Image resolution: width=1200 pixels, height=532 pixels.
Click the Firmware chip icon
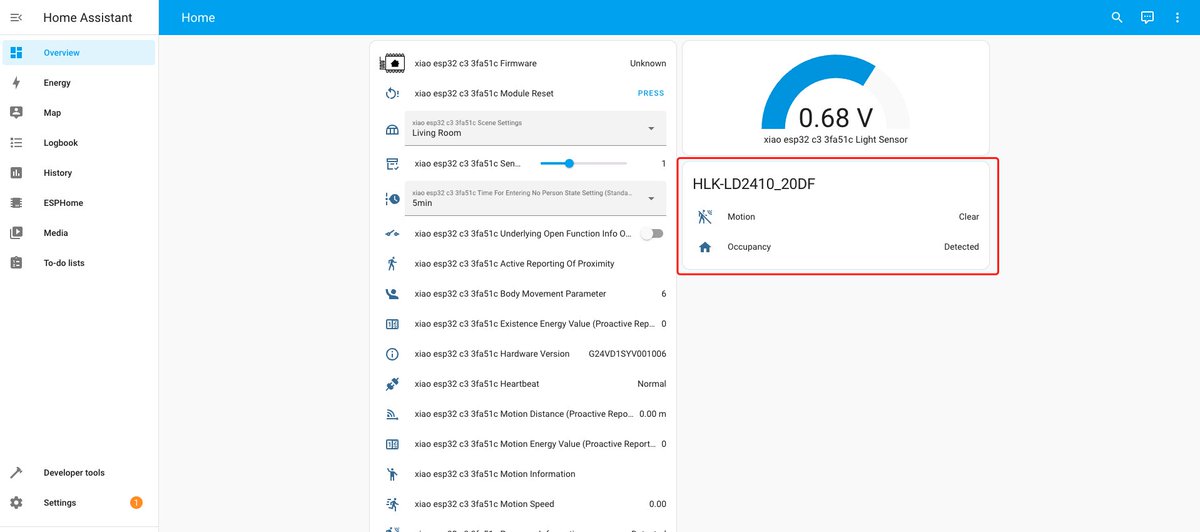pos(392,63)
